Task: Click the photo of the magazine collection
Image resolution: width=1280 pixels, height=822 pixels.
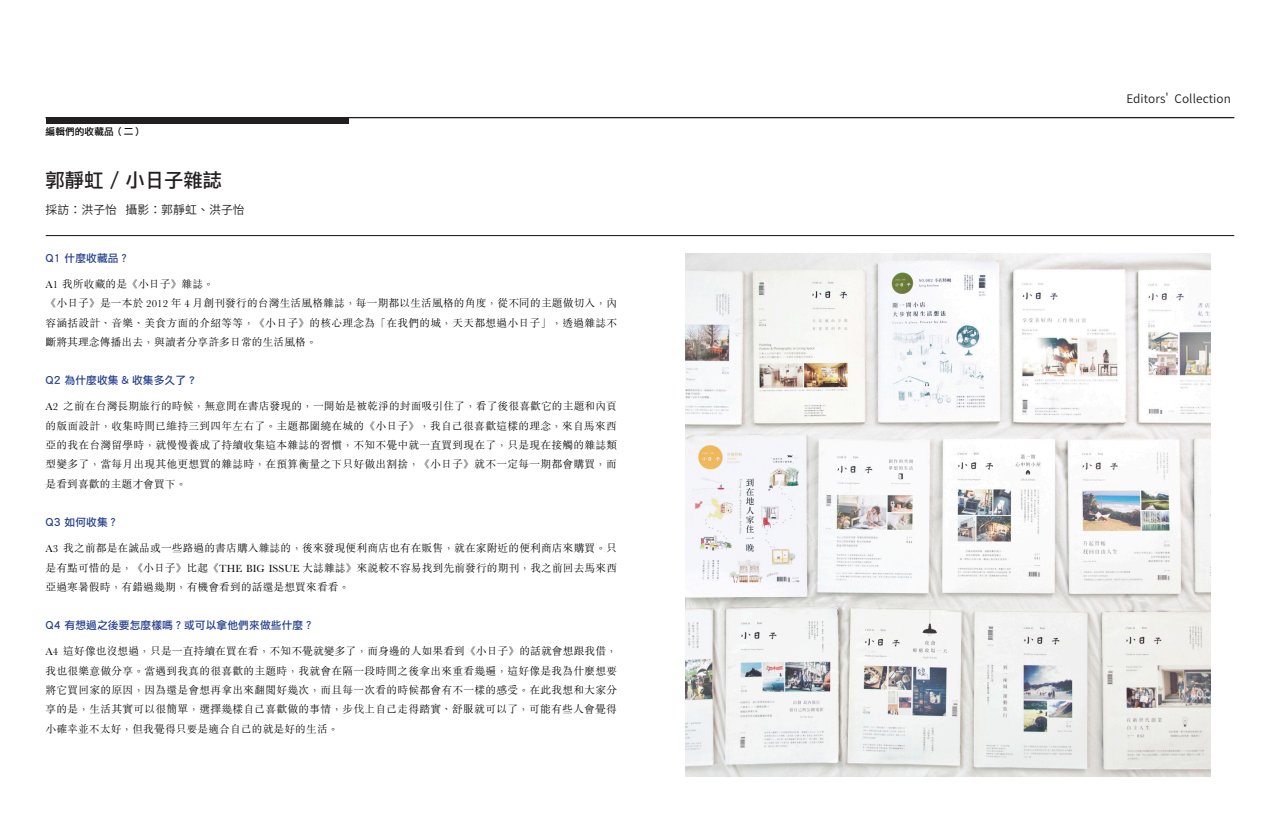Action: (x=947, y=515)
